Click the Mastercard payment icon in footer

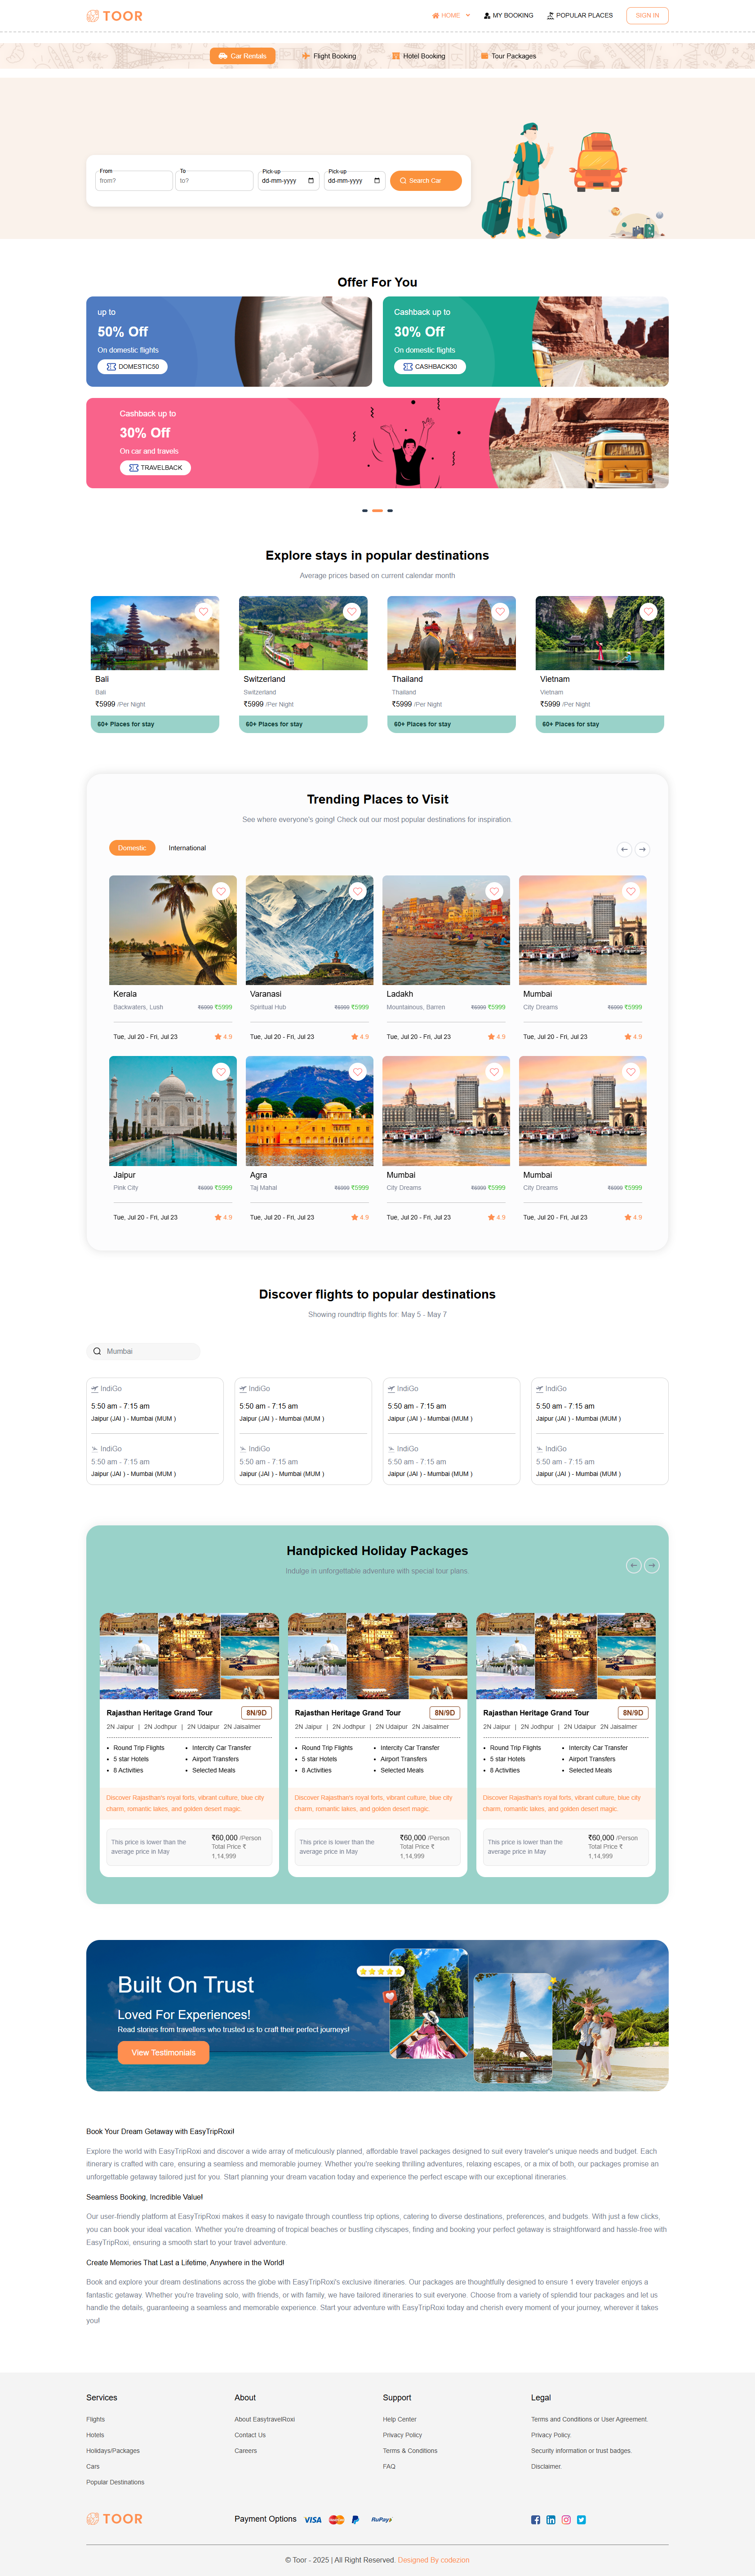click(x=336, y=2519)
